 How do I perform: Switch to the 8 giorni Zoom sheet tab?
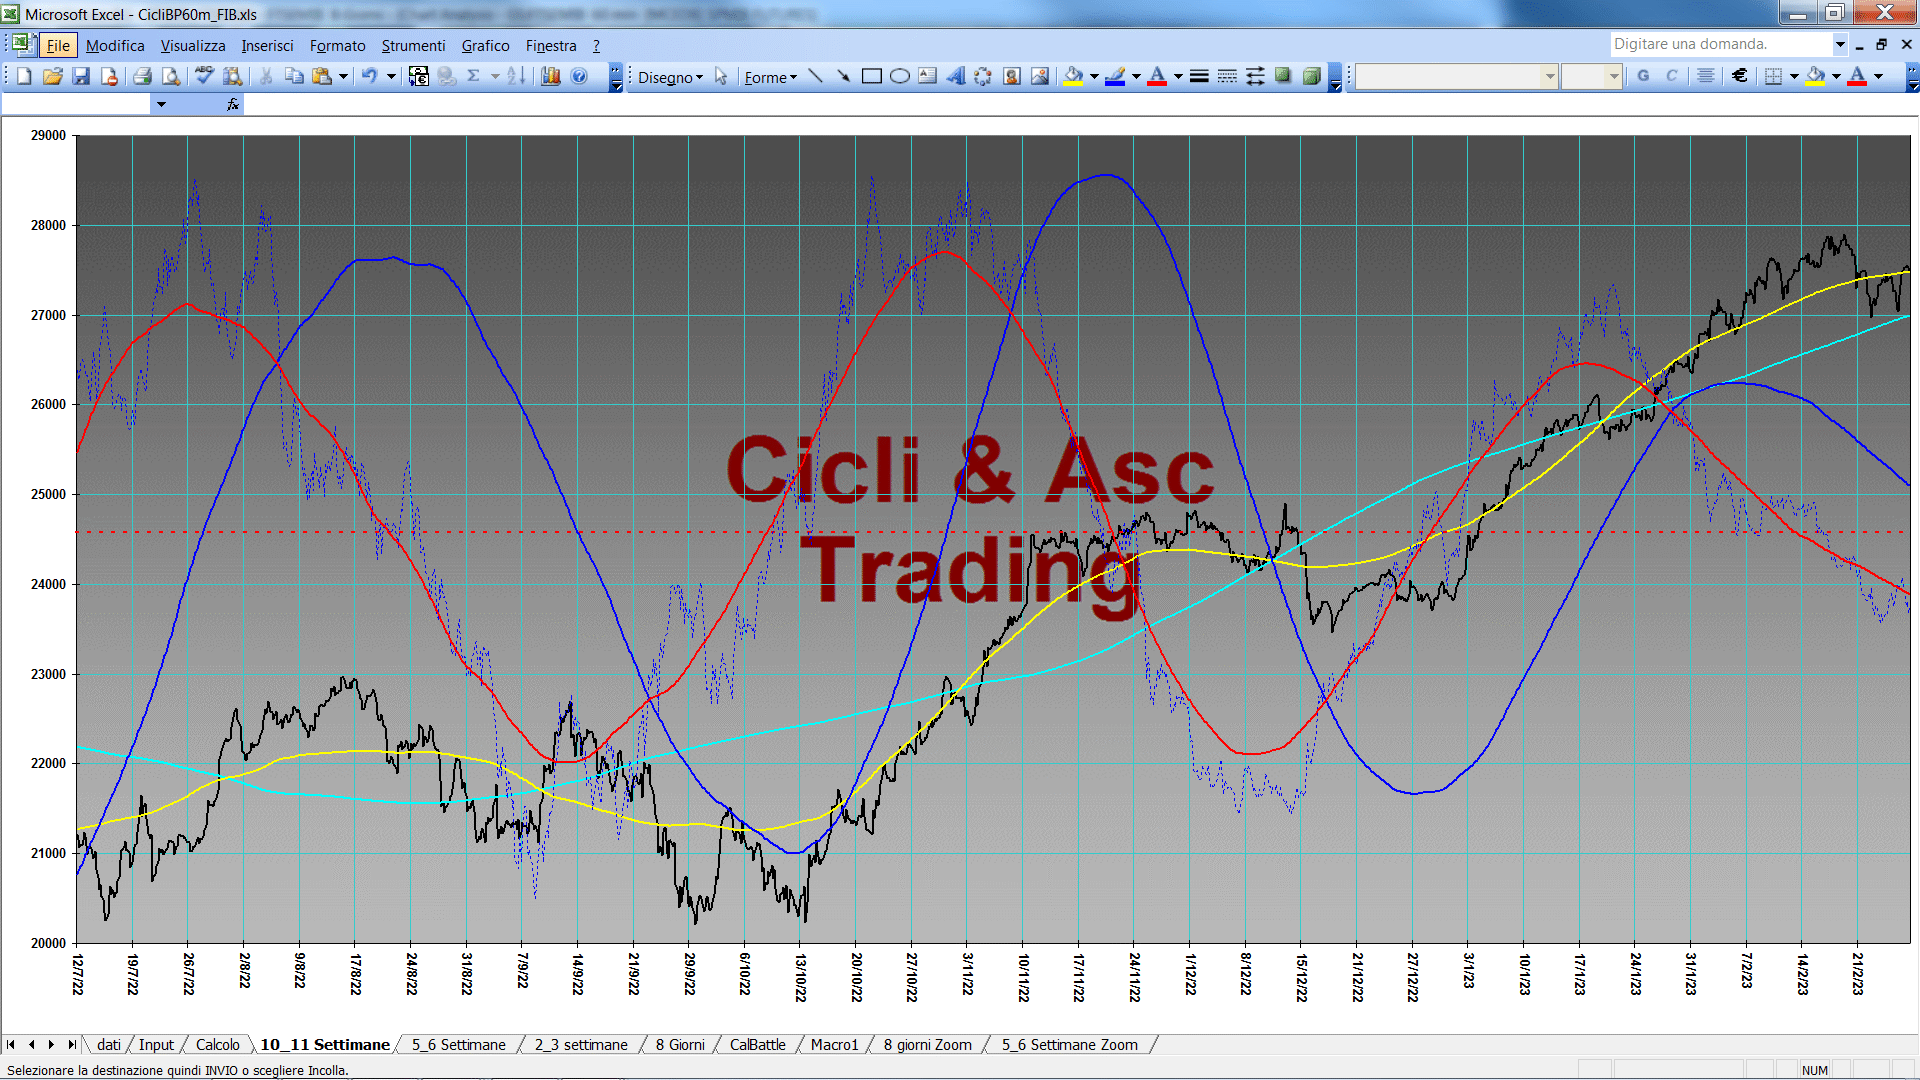pyautogui.click(x=927, y=1044)
